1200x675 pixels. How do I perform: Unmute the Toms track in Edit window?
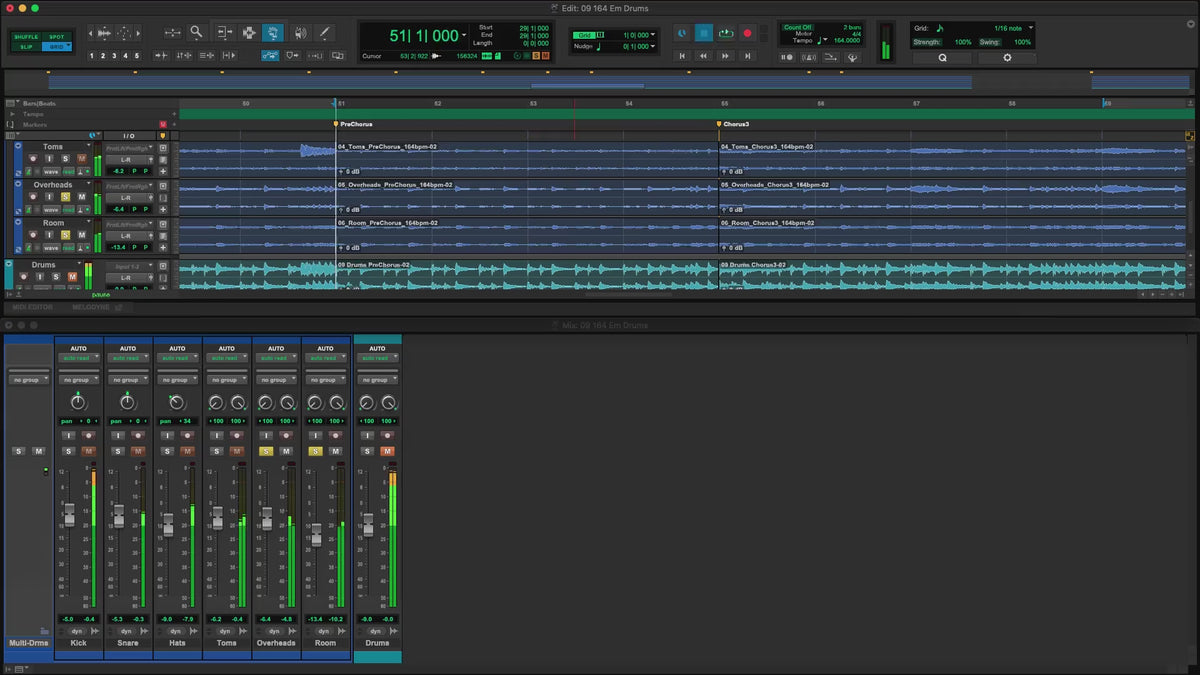click(x=81, y=159)
